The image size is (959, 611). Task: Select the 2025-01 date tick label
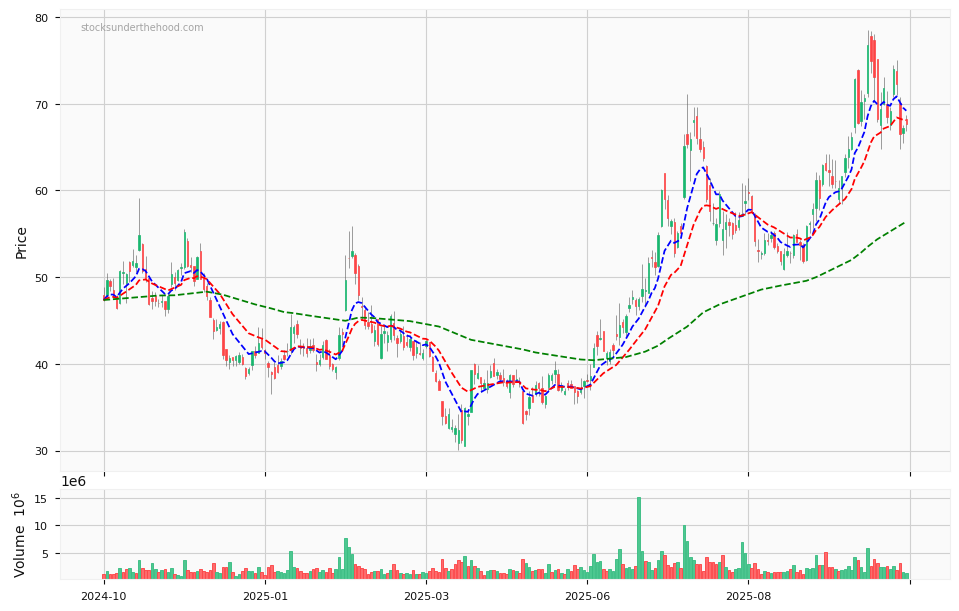coord(265,596)
